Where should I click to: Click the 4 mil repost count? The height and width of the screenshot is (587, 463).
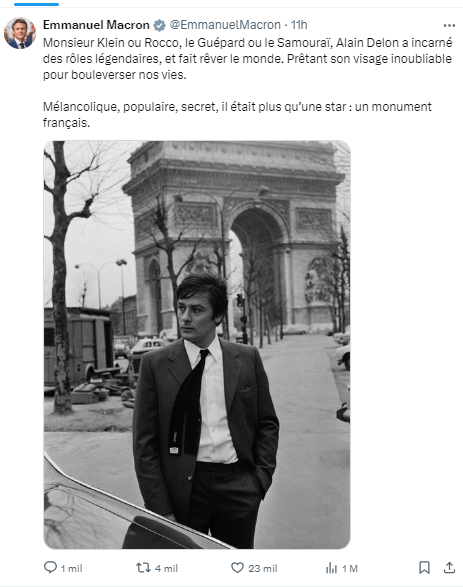pos(166,568)
